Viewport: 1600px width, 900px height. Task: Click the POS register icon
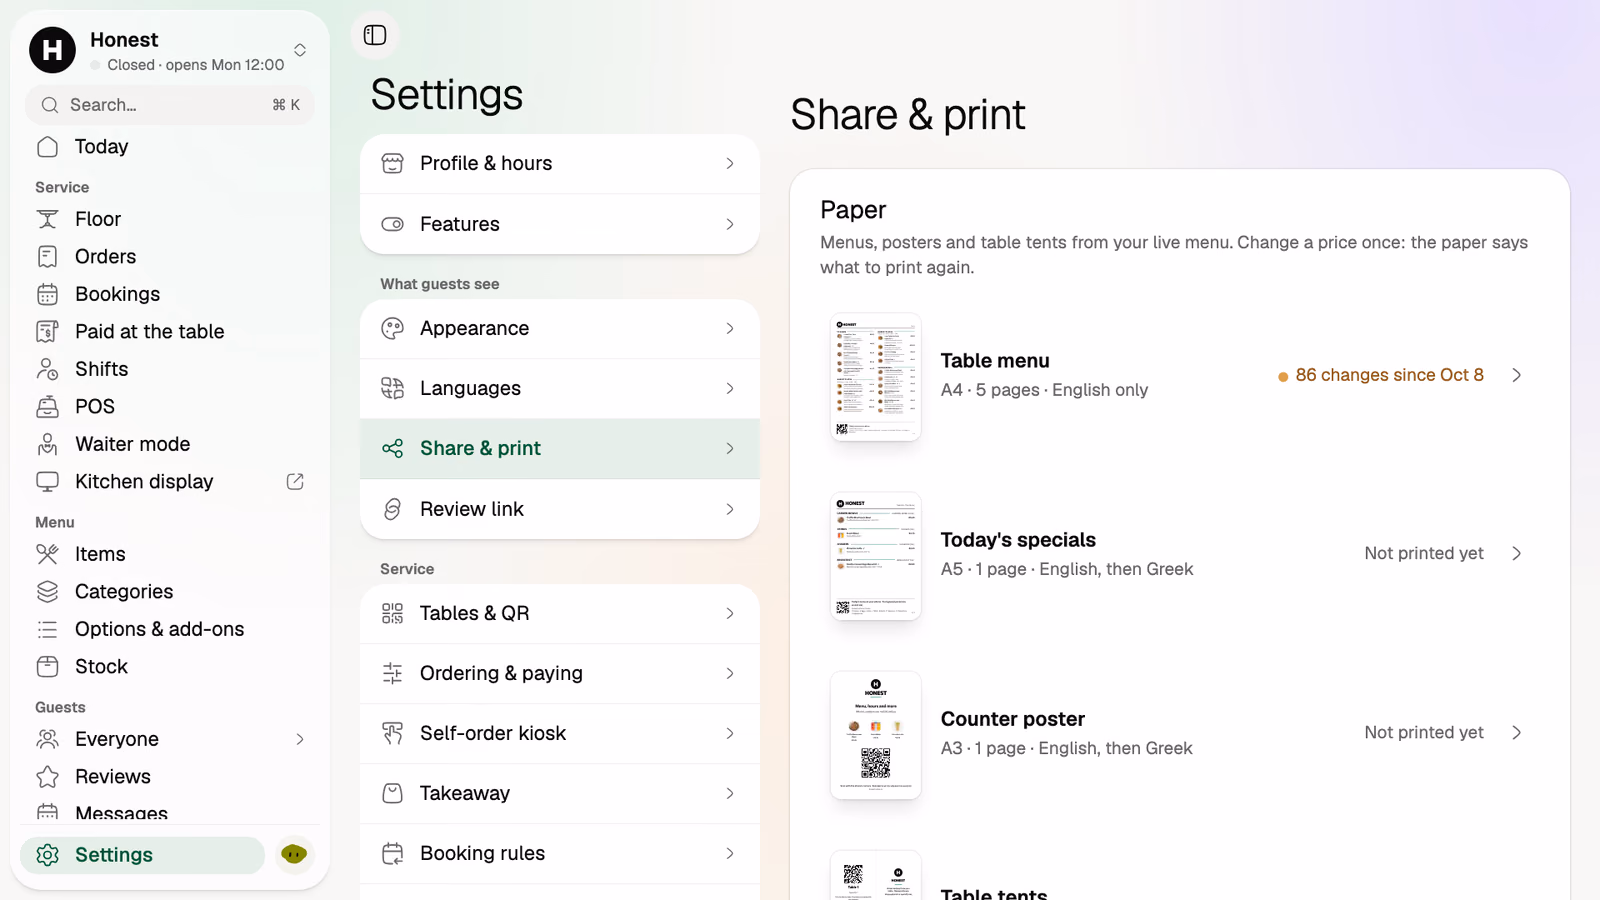coord(47,406)
